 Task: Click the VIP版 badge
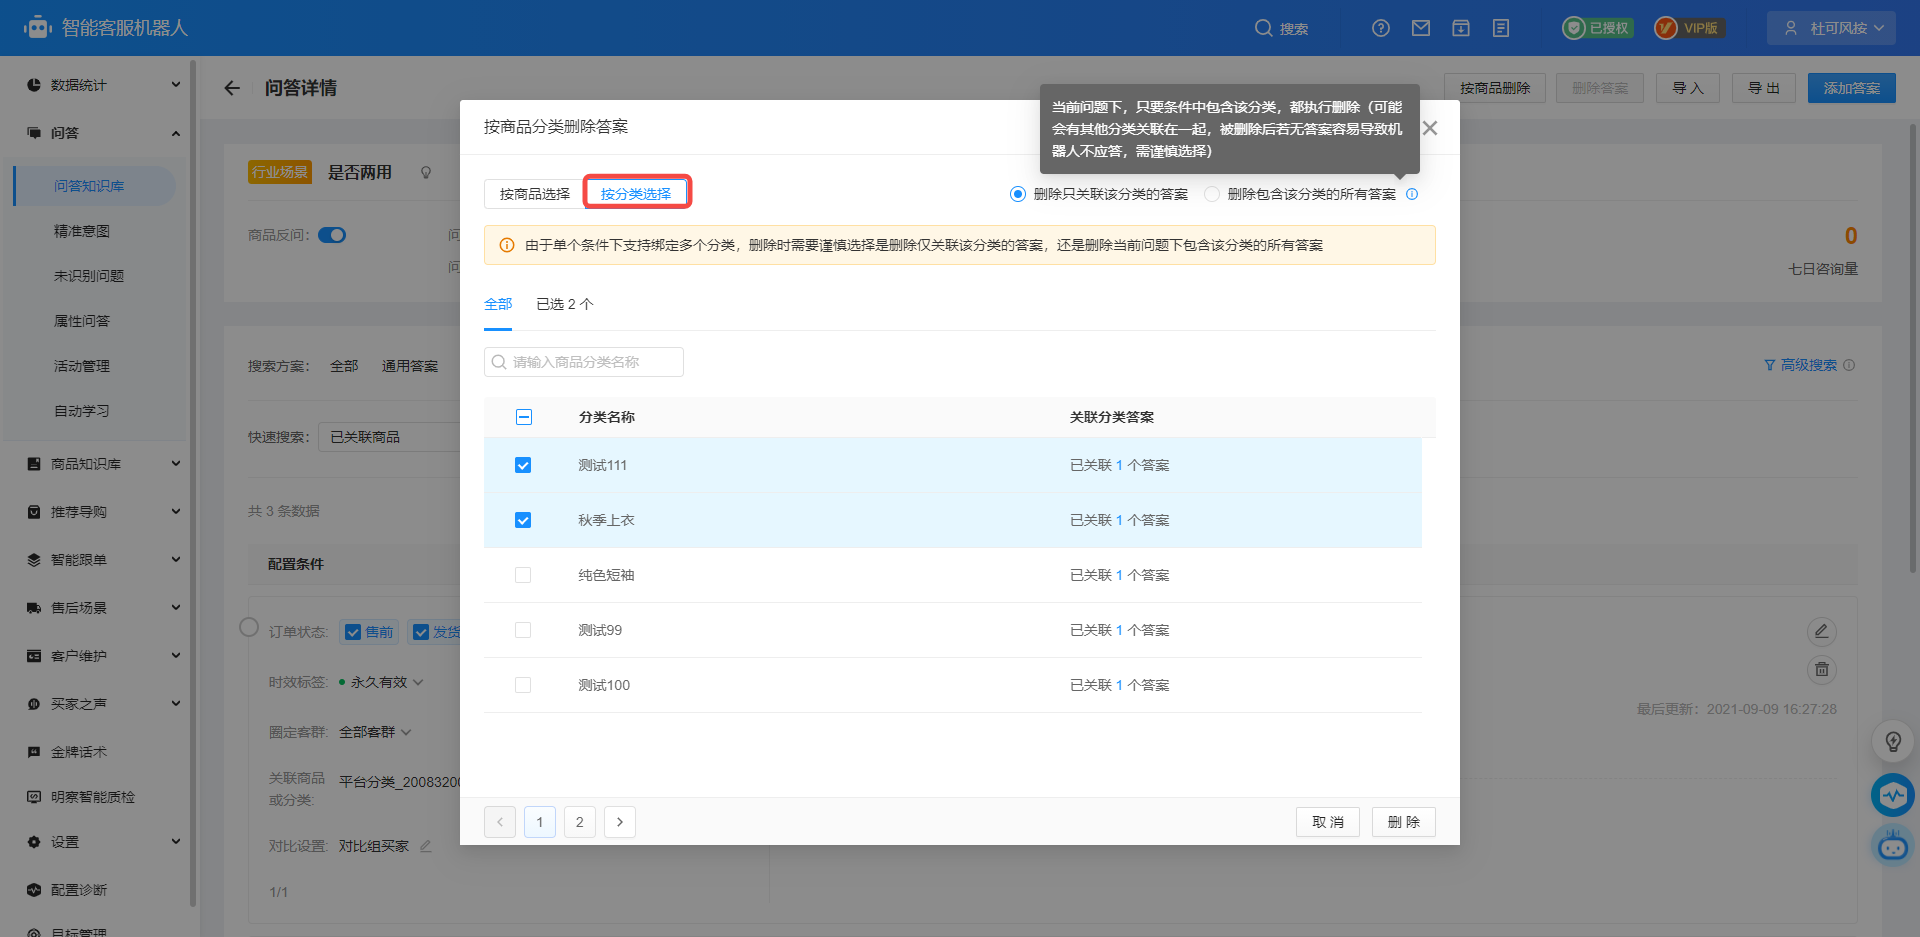point(1689,28)
